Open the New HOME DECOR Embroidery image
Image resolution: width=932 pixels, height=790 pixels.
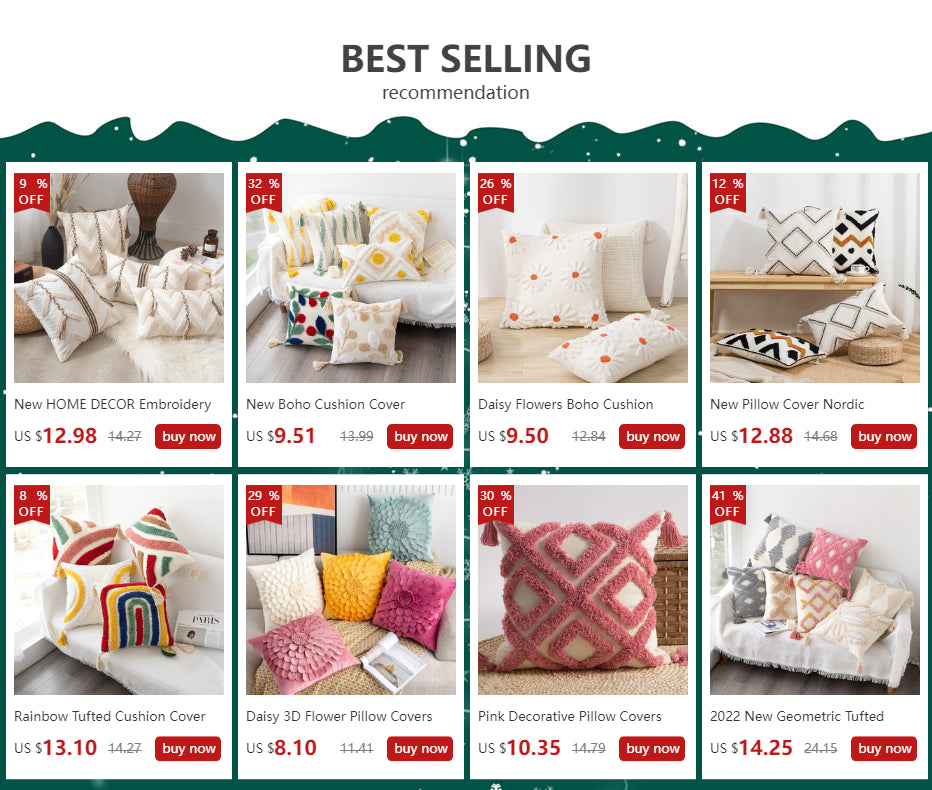tap(119, 278)
